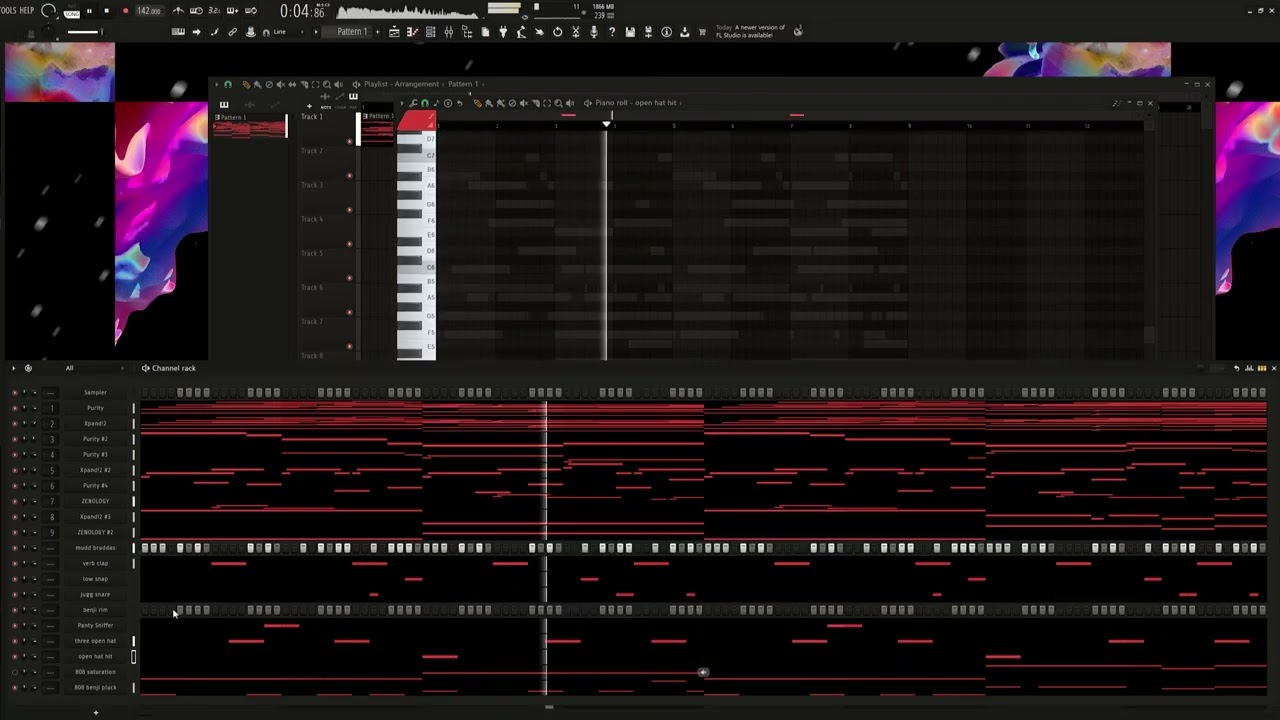Open Piano roll wrench tools icon

[x=413, y=103]
